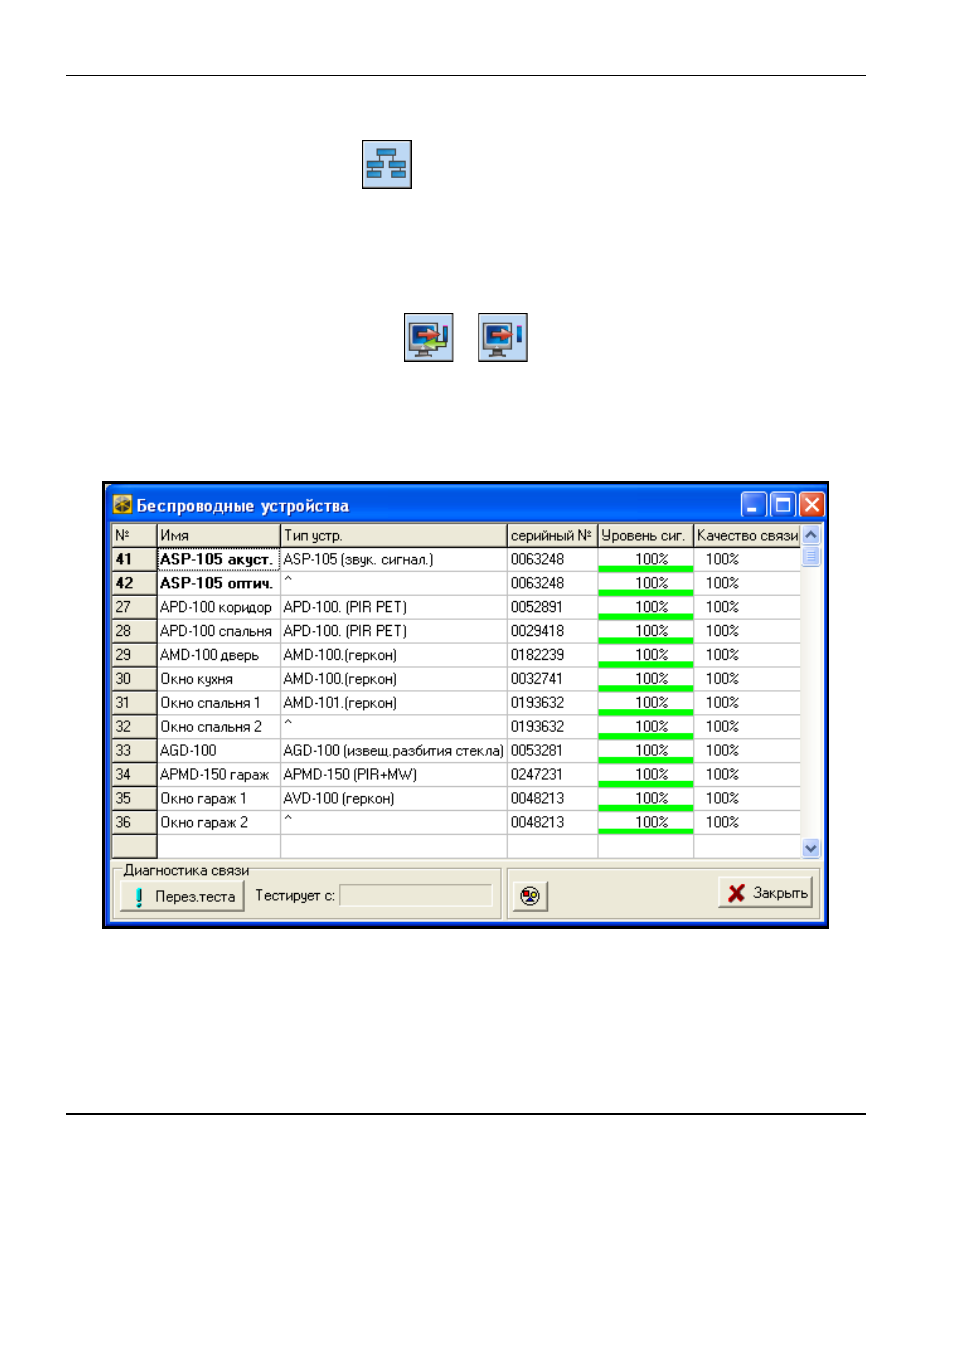955x1350 pixels.
Task: Click the серийный № column header
Action: 552,535
